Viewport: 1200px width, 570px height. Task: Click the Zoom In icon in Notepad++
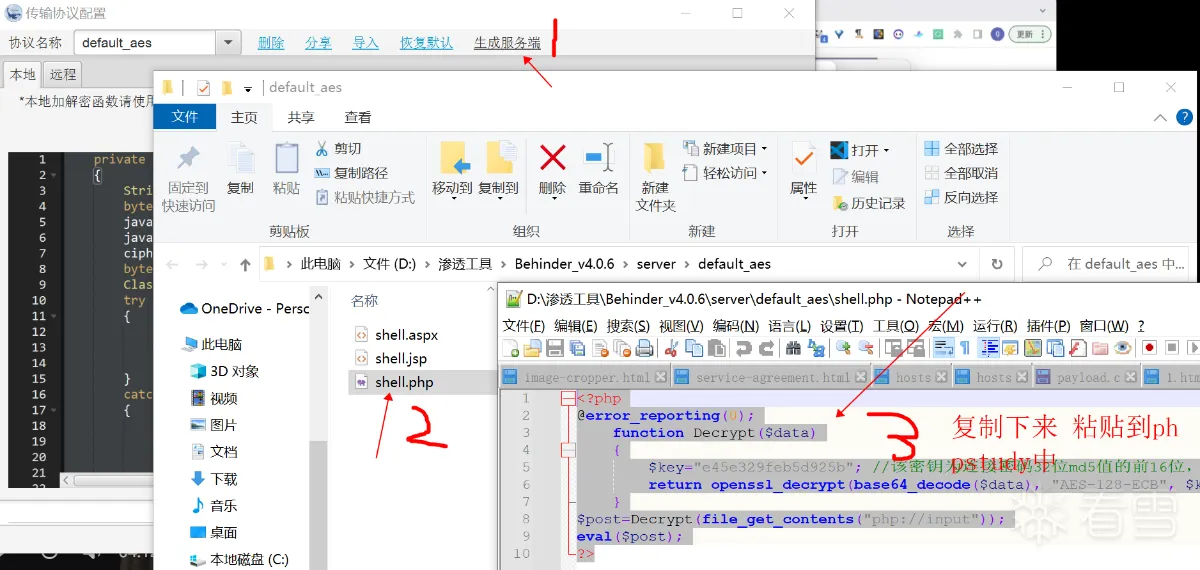(843, 348)
